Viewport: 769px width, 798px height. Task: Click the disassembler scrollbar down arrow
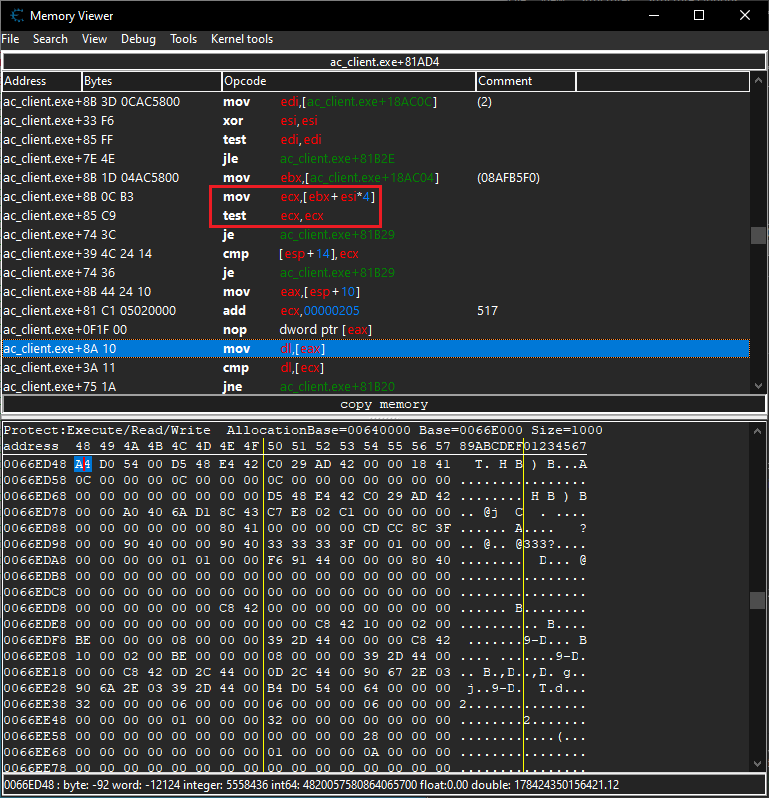[x=758, y=385]
